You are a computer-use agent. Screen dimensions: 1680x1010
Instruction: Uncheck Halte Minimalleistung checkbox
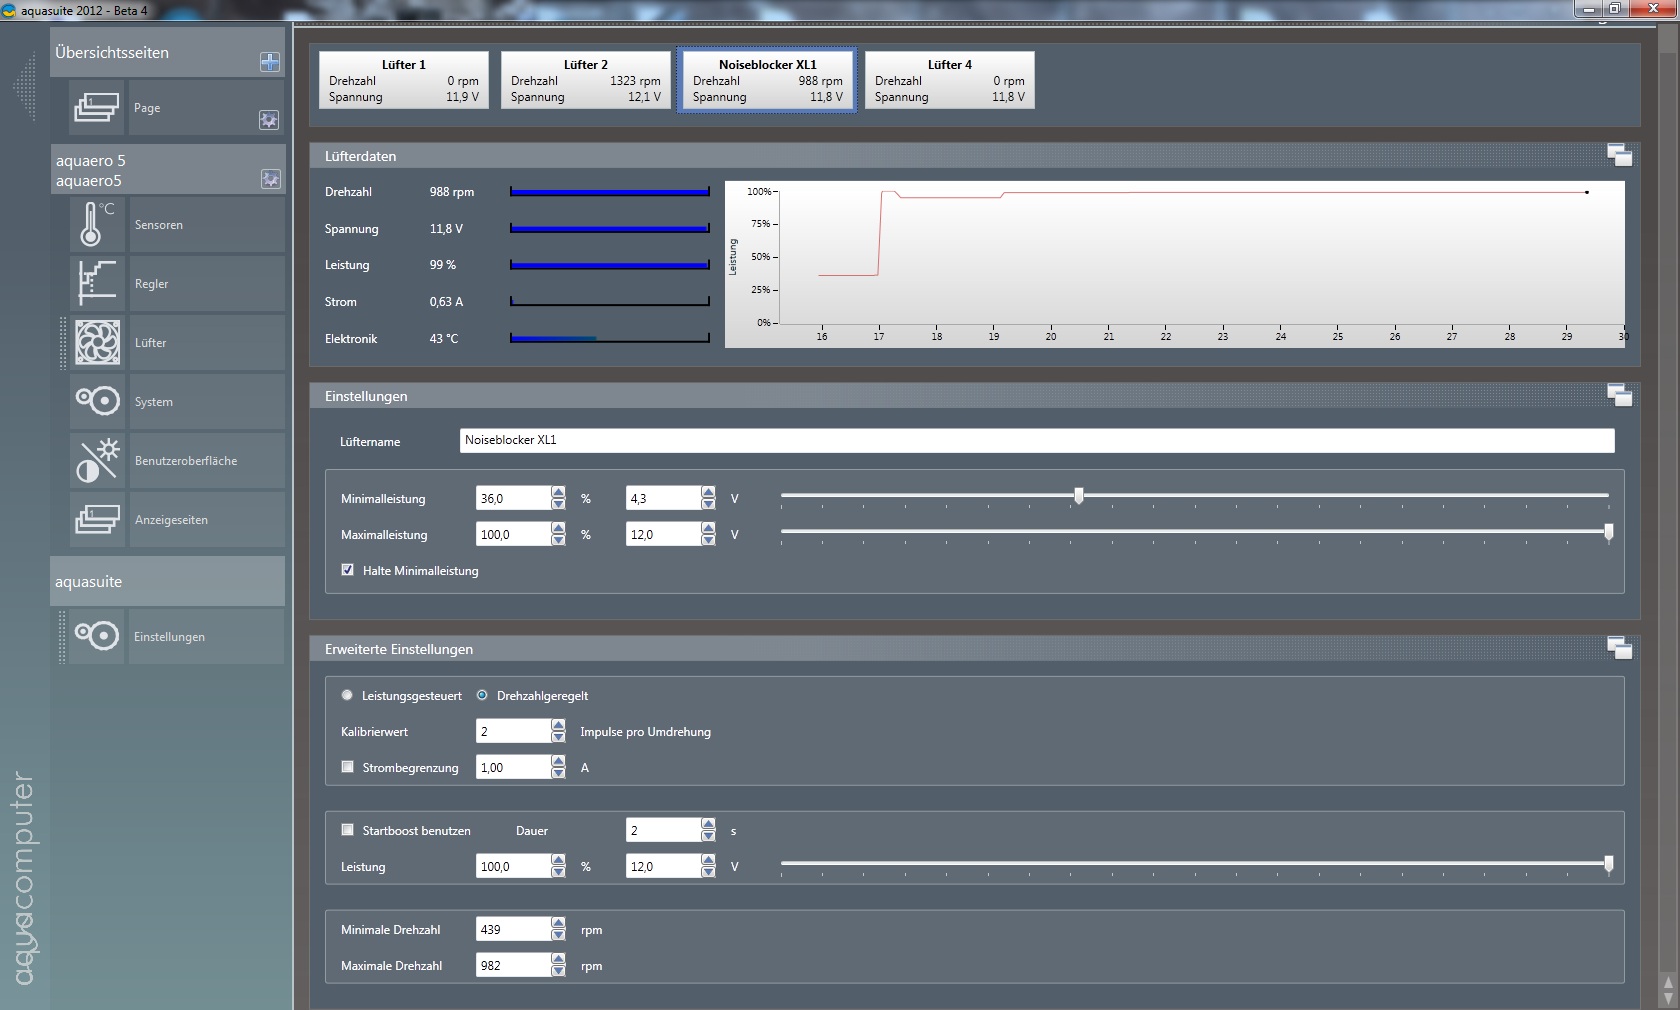click(348, 570)
